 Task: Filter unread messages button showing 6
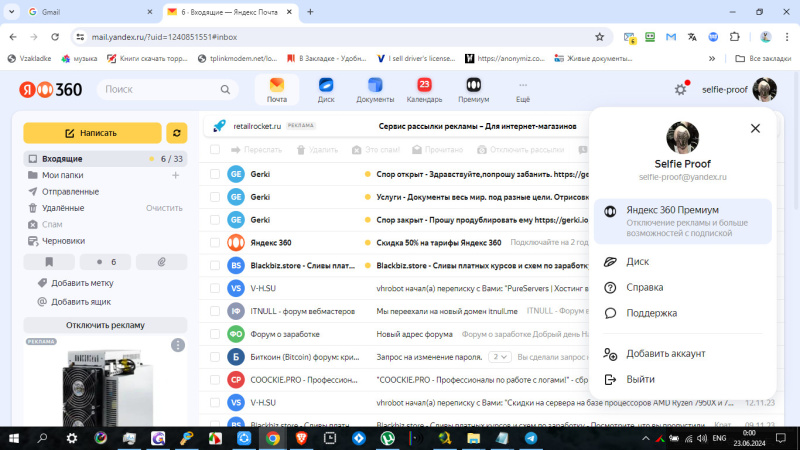pyautogui.click(x=106, y=262)
